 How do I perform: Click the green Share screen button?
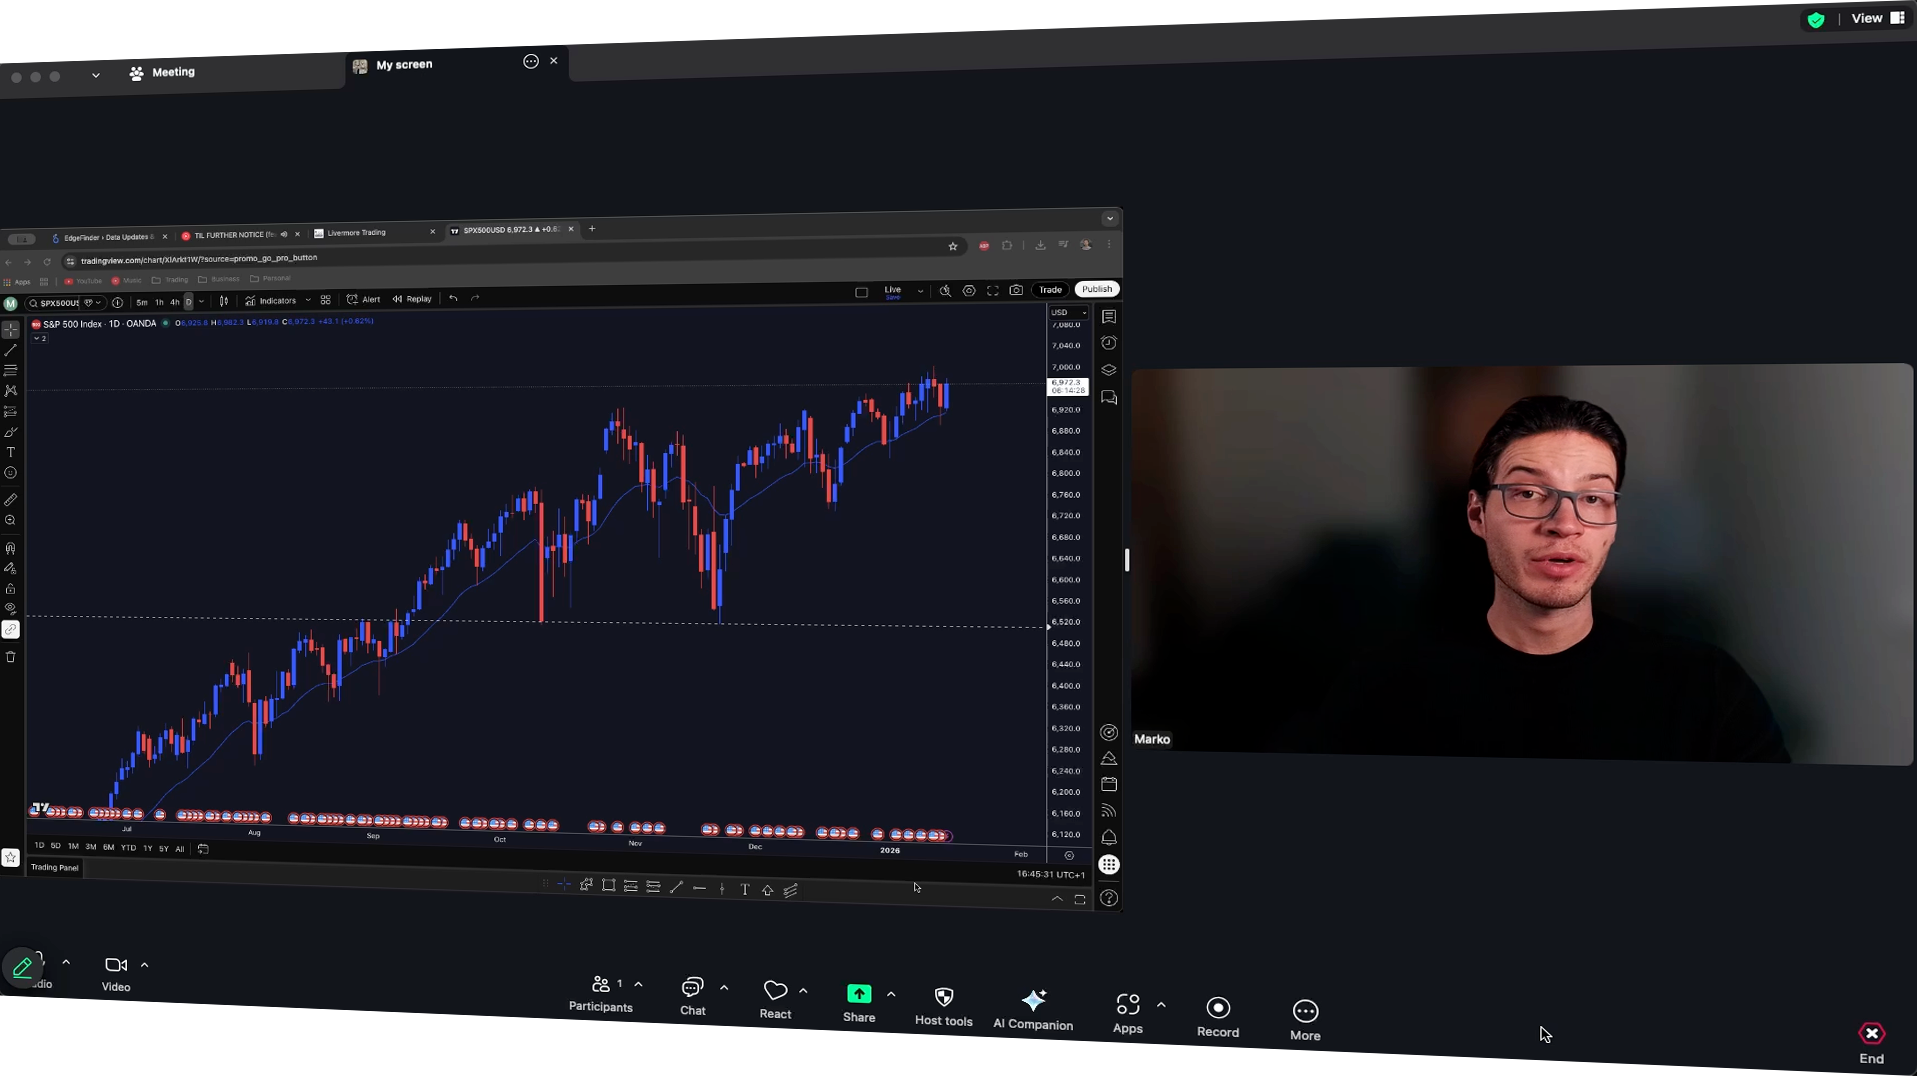click(859, 1004)
